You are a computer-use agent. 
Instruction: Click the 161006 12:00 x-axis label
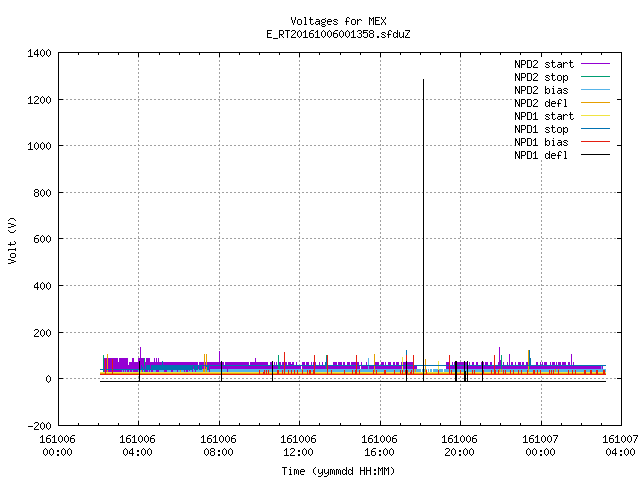(298, 446)
